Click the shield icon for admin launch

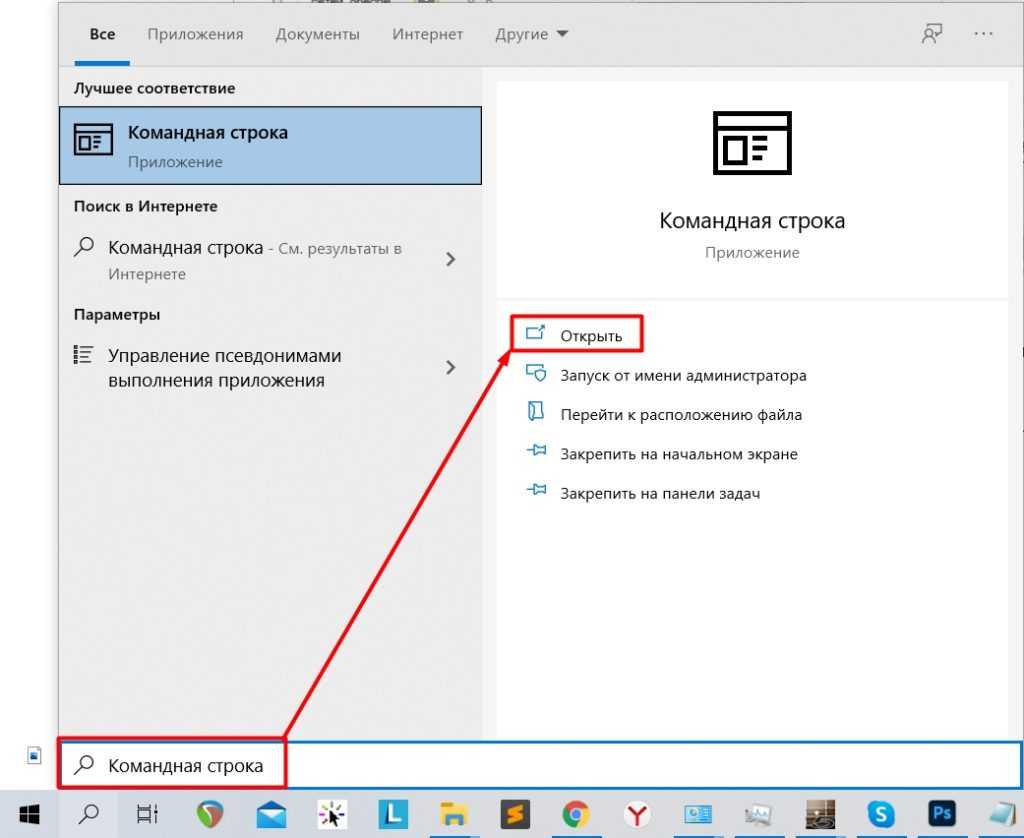click(536, 374)
